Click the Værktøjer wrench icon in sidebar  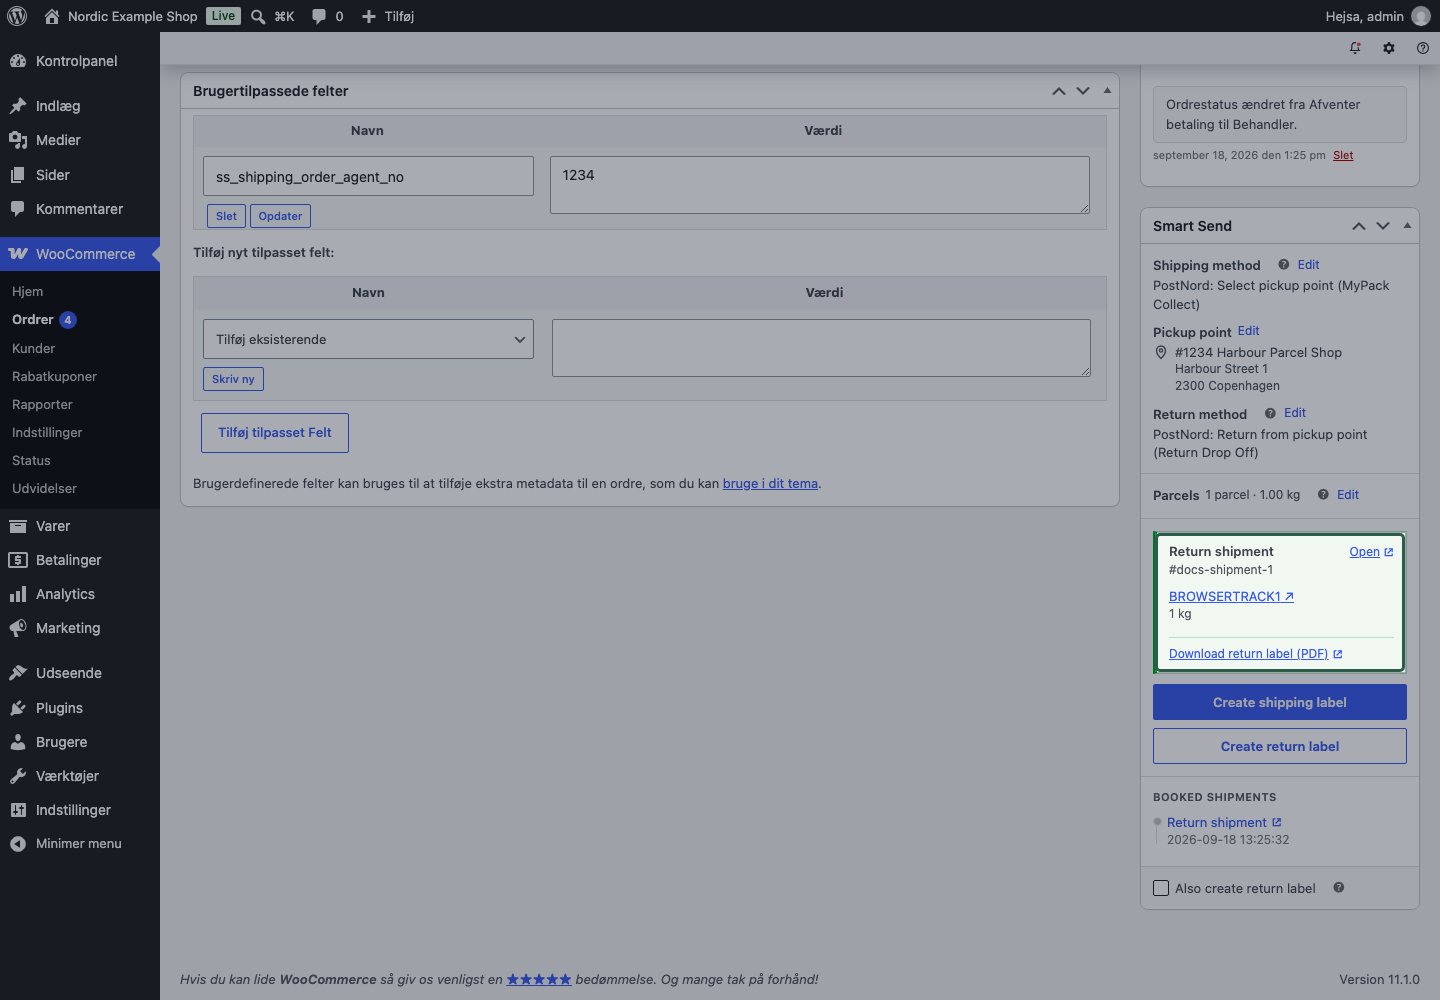tap(18, 776)
